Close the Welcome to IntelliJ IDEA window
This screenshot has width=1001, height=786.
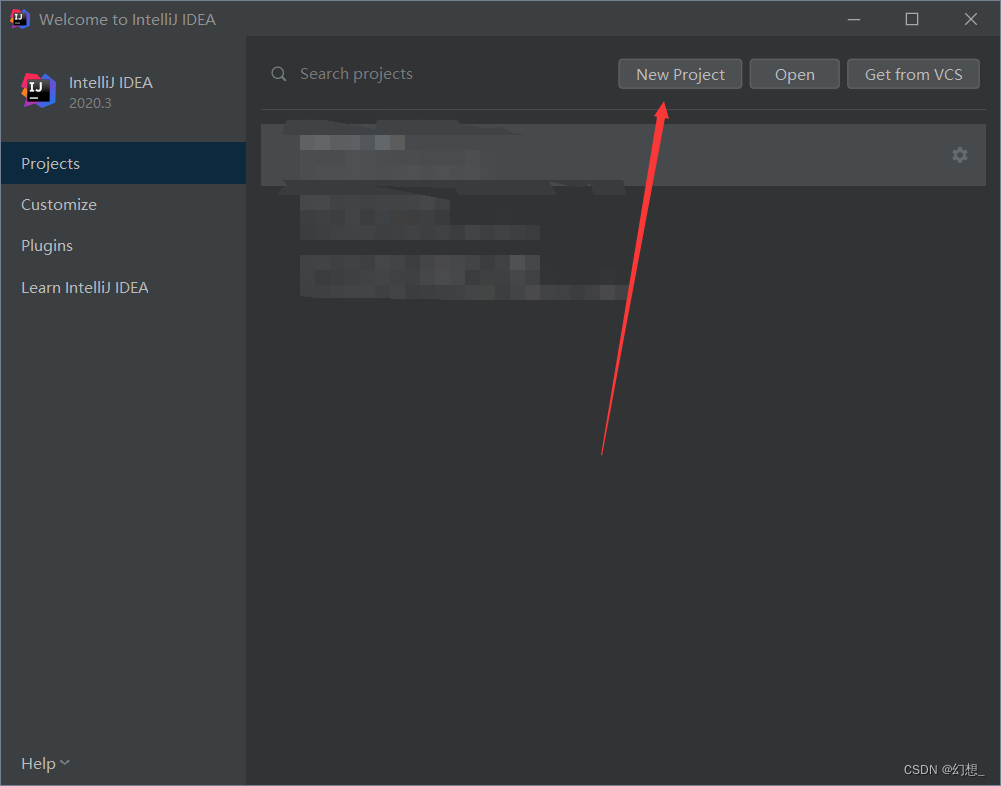pos(970,19)
